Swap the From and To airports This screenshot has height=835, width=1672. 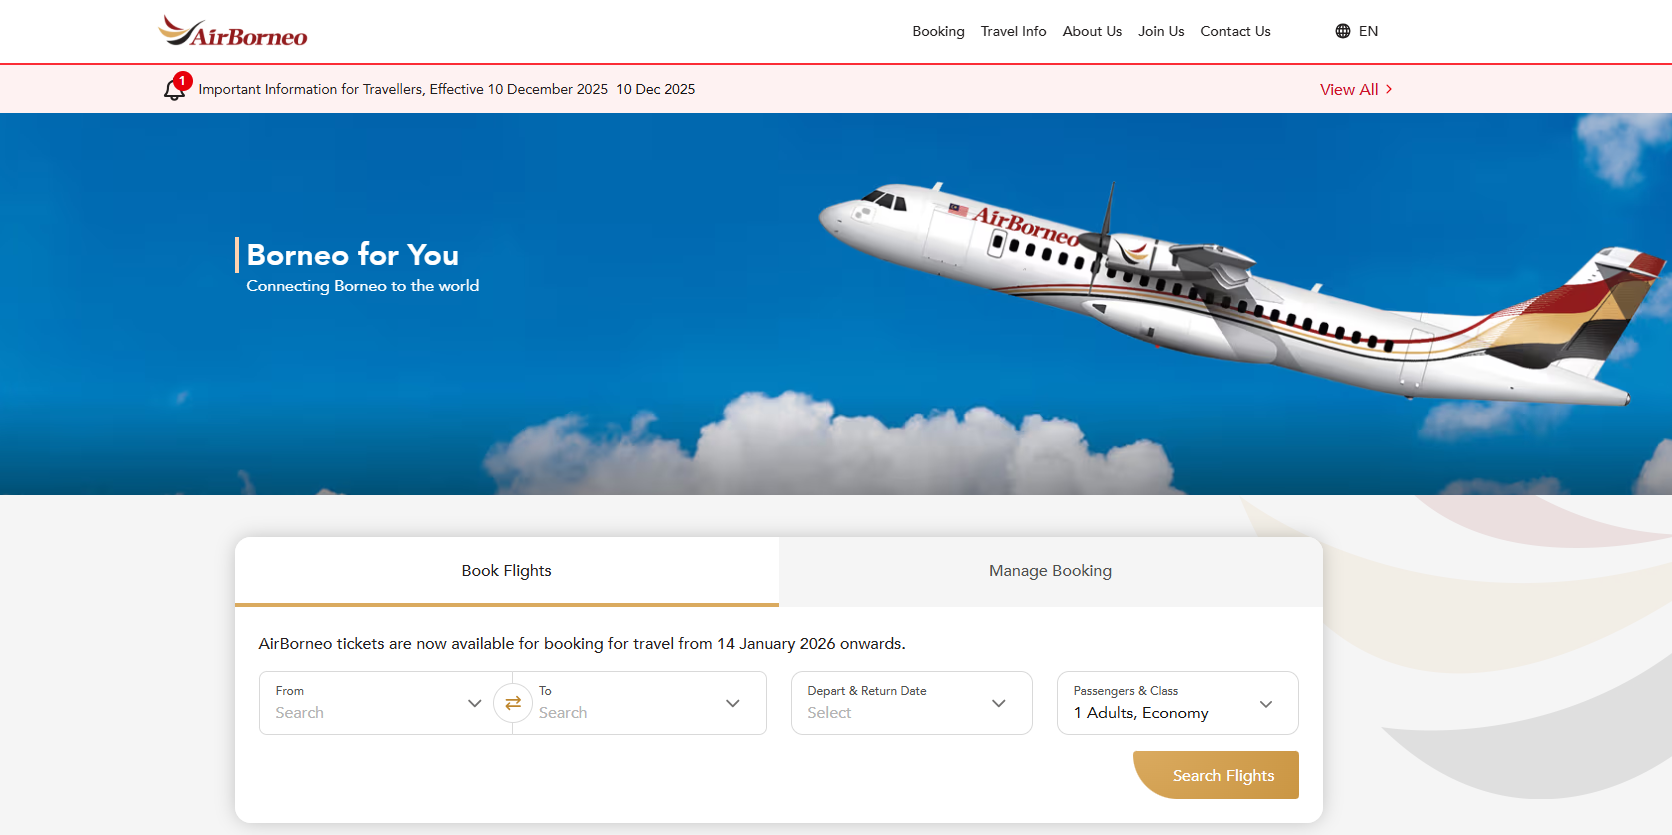pyautogui.click(x=513, y=703)
